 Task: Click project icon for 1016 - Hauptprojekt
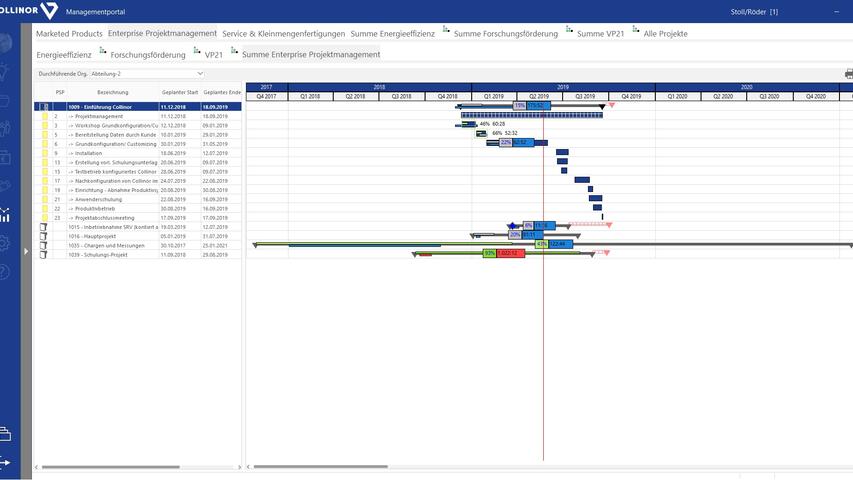click(43, 236)
